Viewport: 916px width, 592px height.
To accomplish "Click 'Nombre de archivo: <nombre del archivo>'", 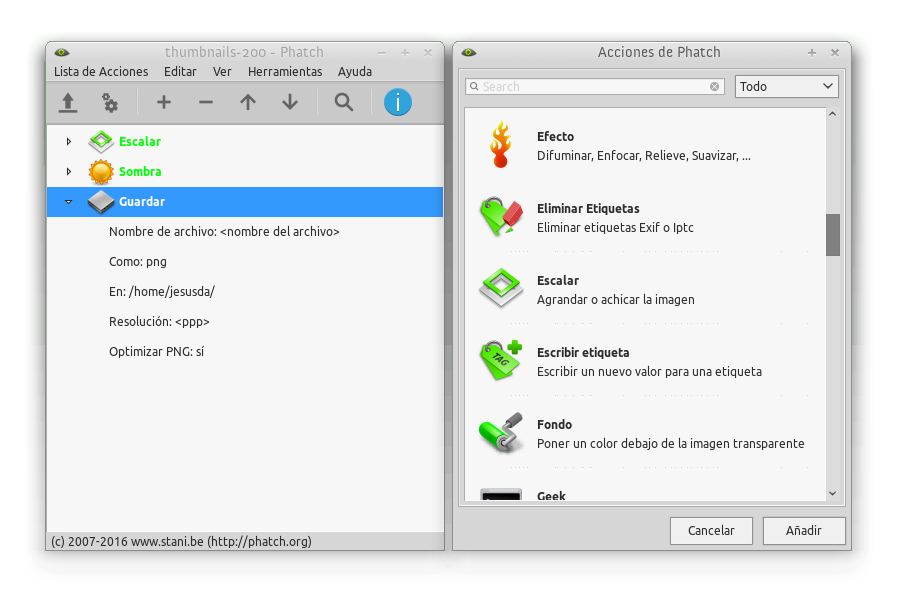I will click(x=224, y=231).
